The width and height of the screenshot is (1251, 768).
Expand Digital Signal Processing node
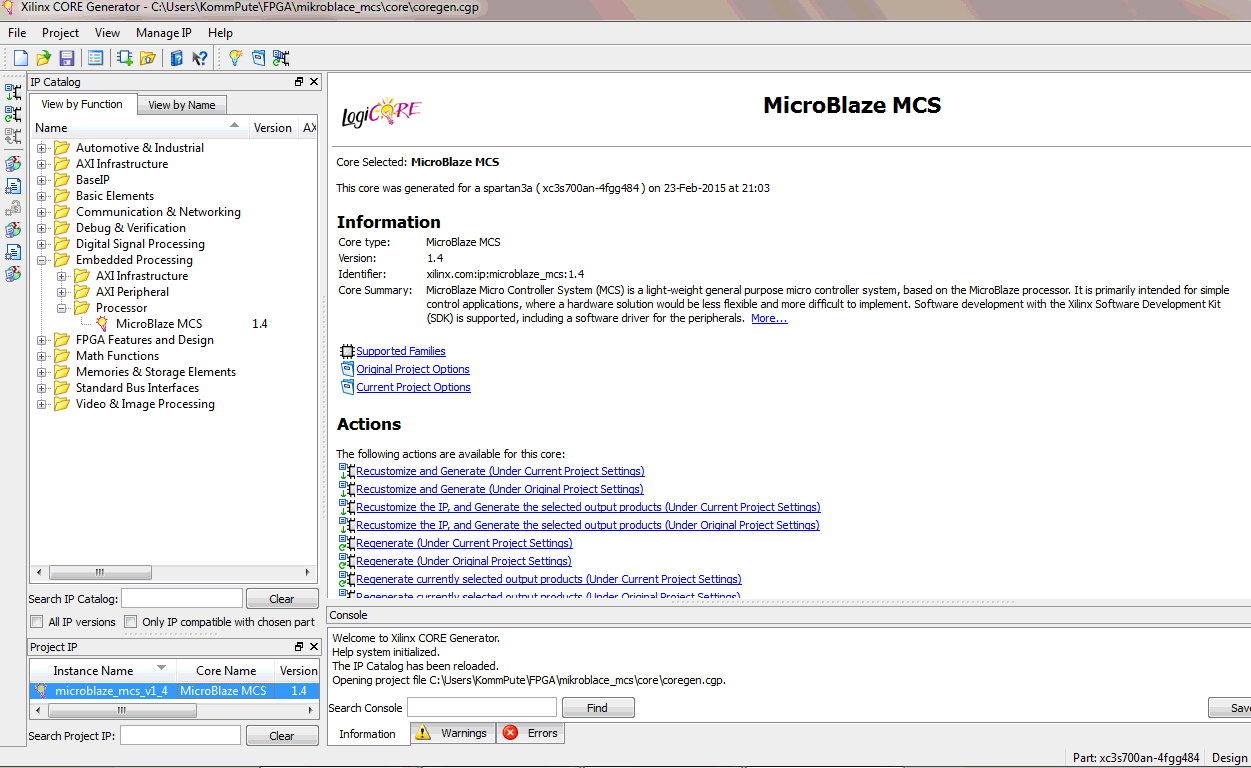[x=42, y=244]
